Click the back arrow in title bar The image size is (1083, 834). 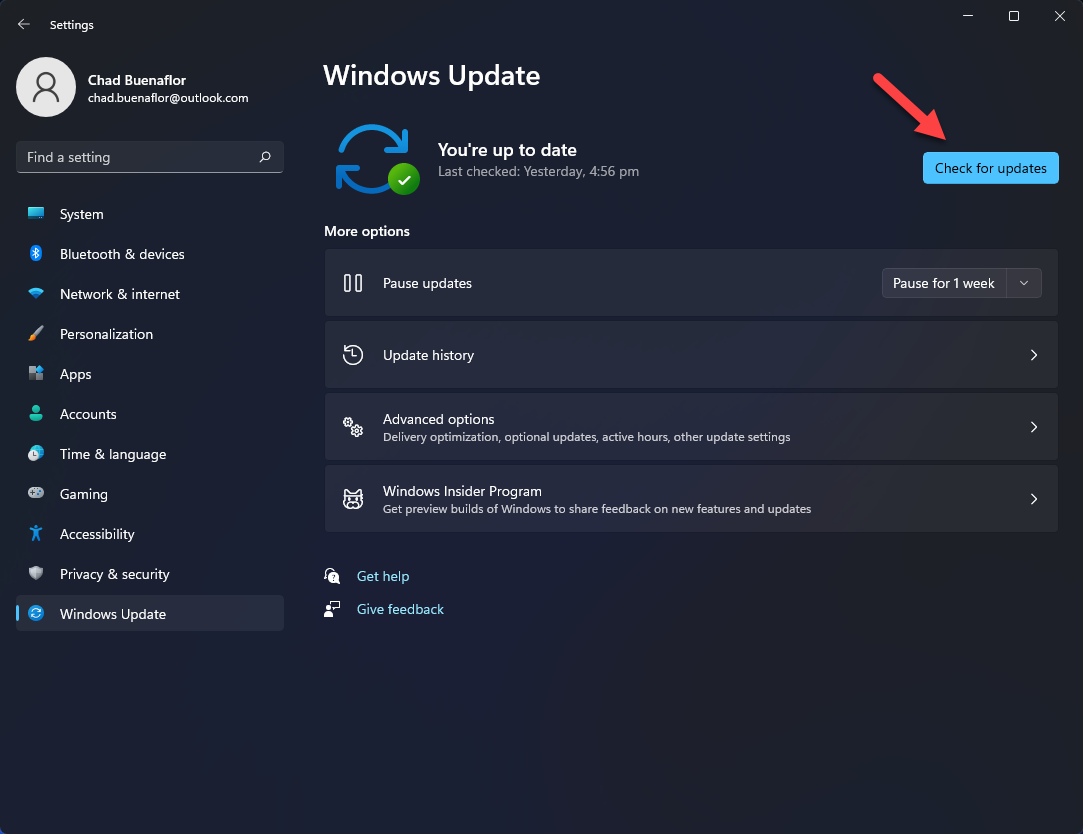point(24,25)
